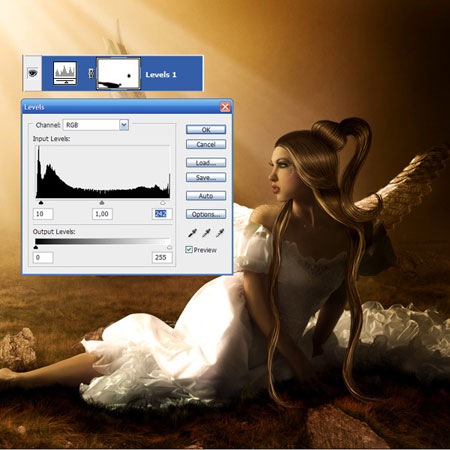This screenshot has width=450, height=450.
Task: Click the output levels field showing 0
Action: point(43,257)
